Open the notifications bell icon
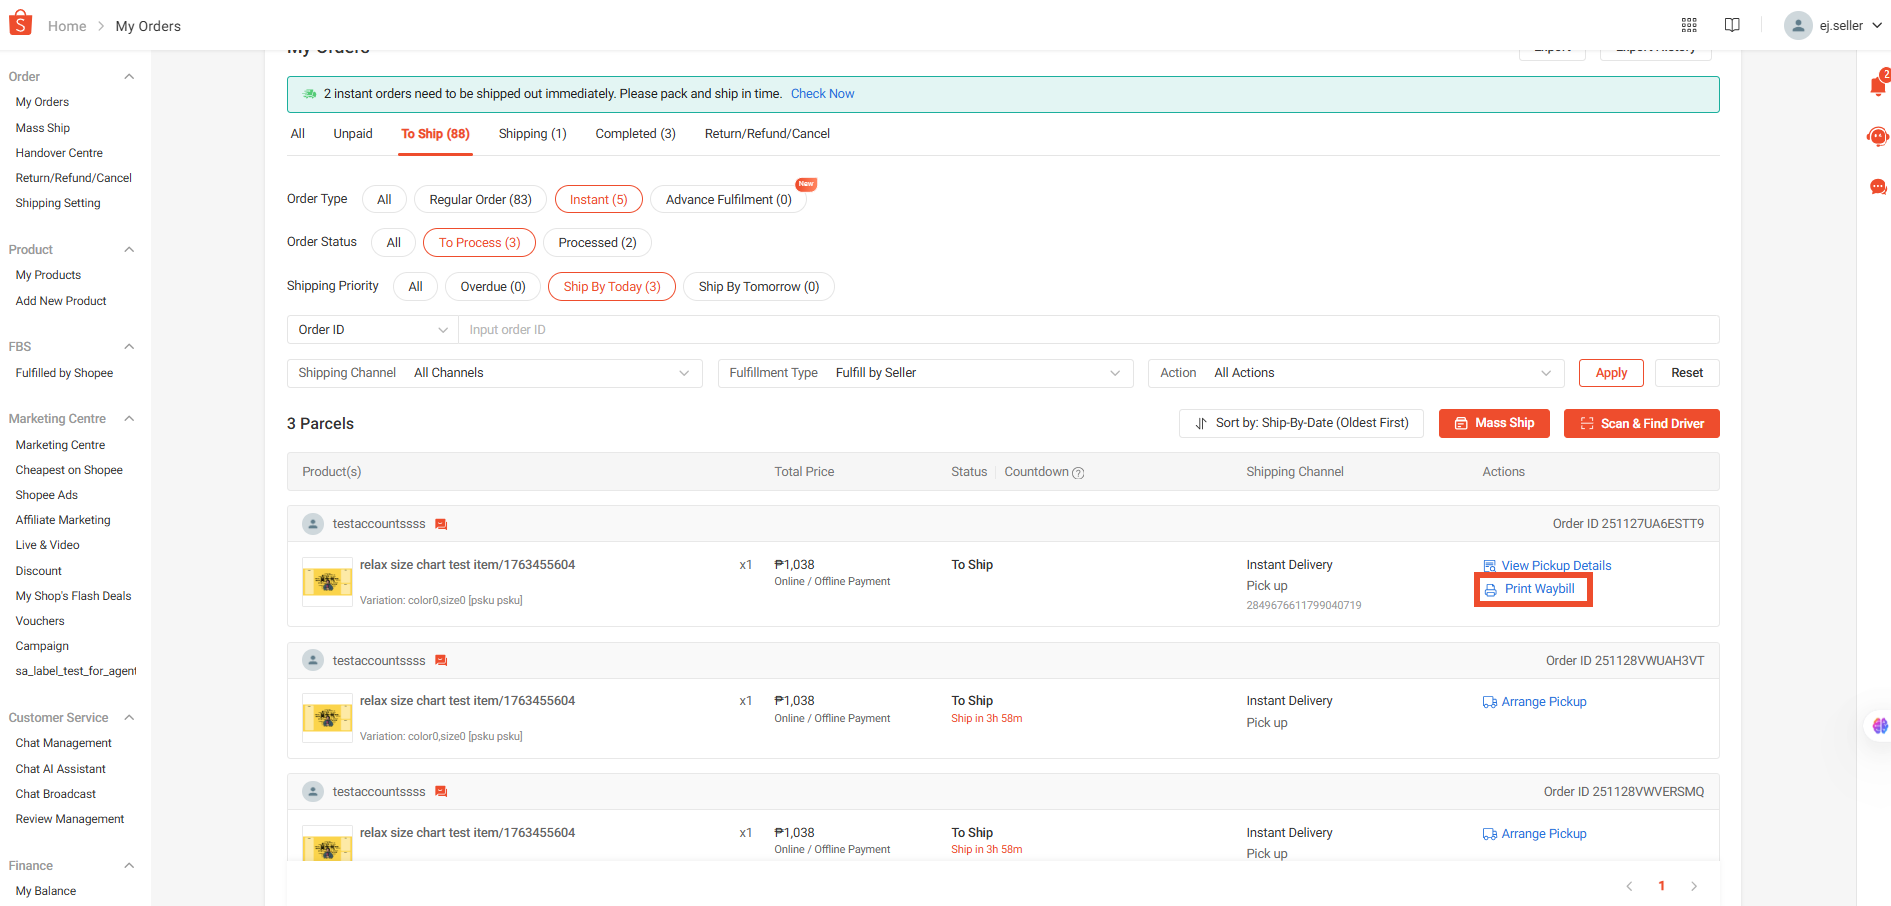1891x906 pixels. click(1878, 85)
